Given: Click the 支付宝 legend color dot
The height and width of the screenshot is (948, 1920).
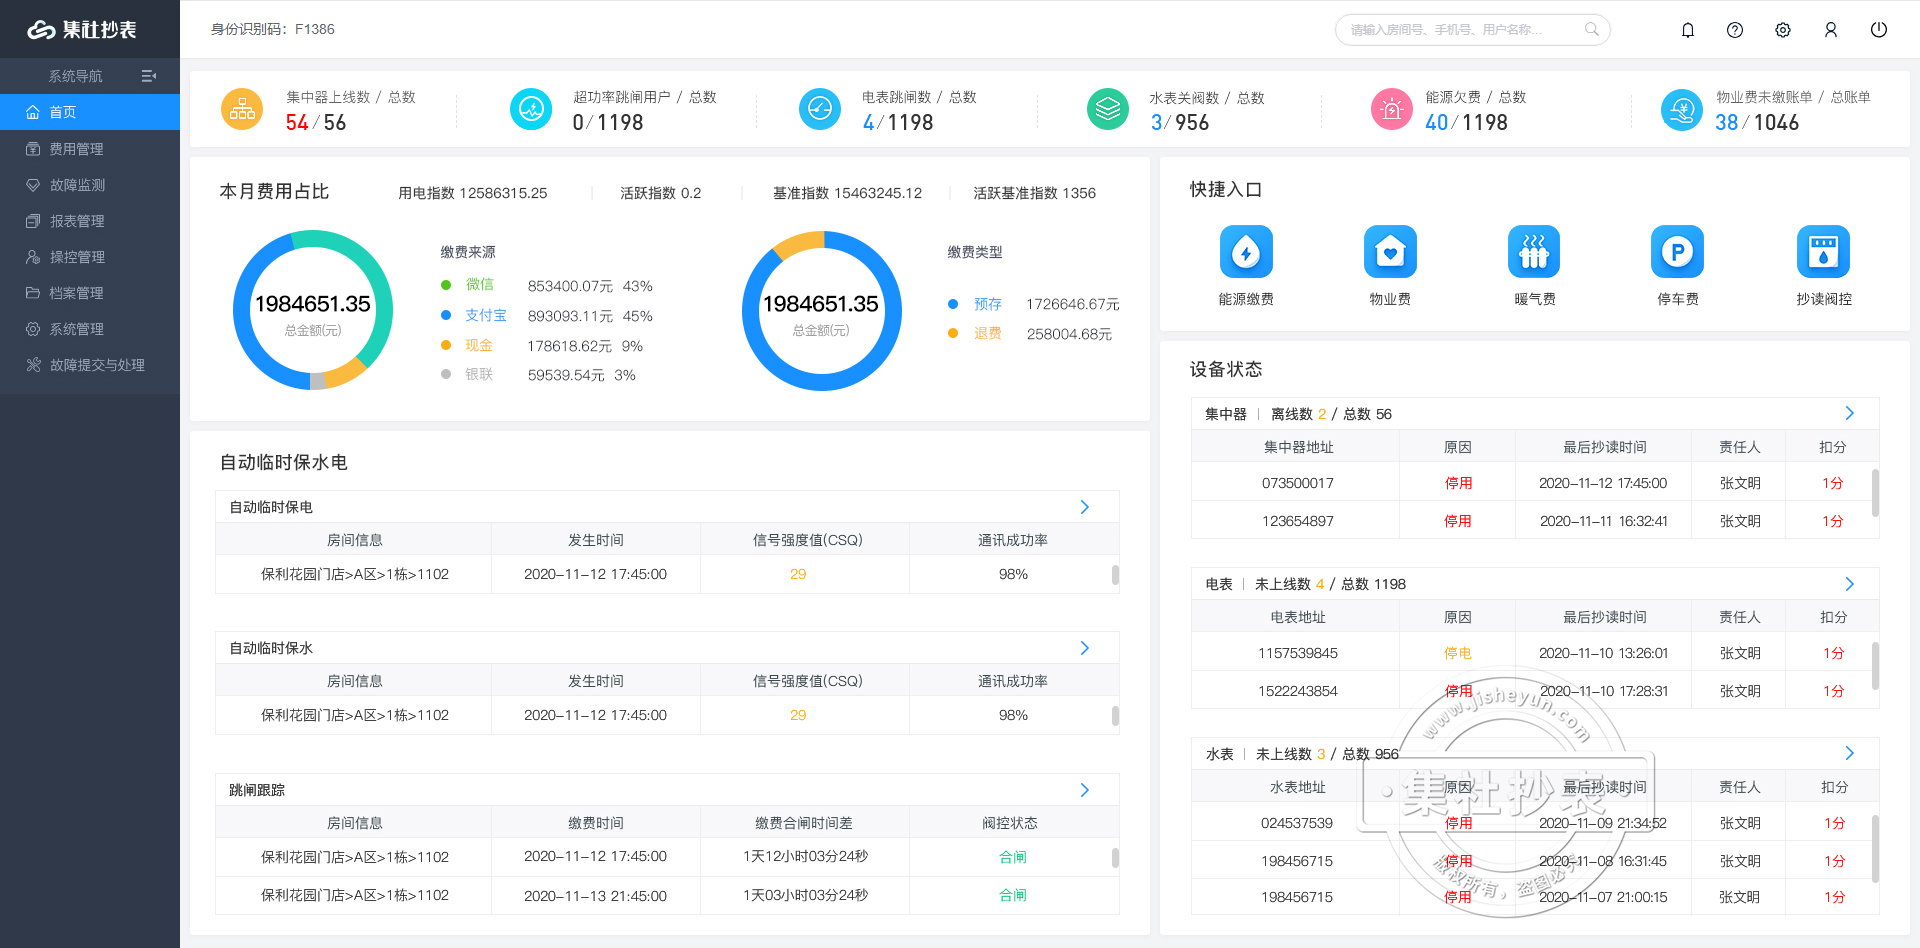Looking at the screenshot, I should [446, 315].
